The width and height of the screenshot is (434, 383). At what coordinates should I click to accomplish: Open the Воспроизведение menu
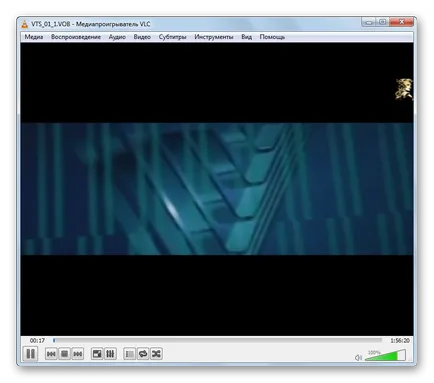pos(76,37)
